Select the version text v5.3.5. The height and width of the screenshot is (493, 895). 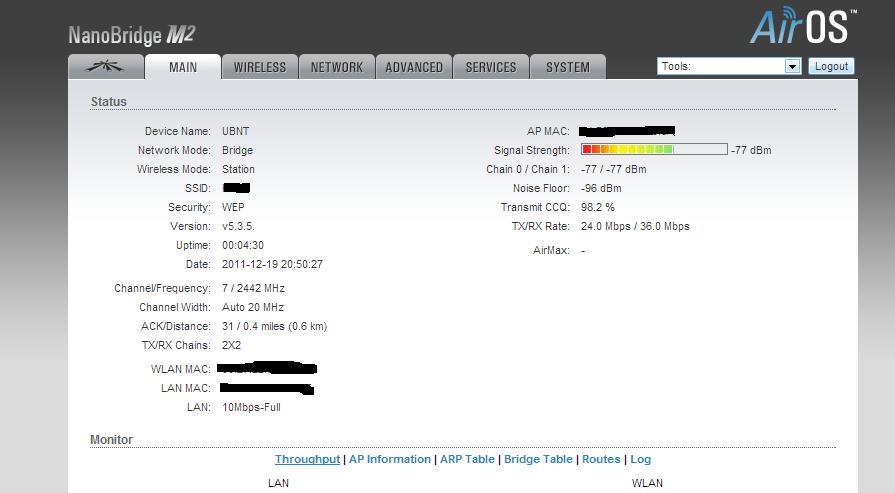(238, 227)
